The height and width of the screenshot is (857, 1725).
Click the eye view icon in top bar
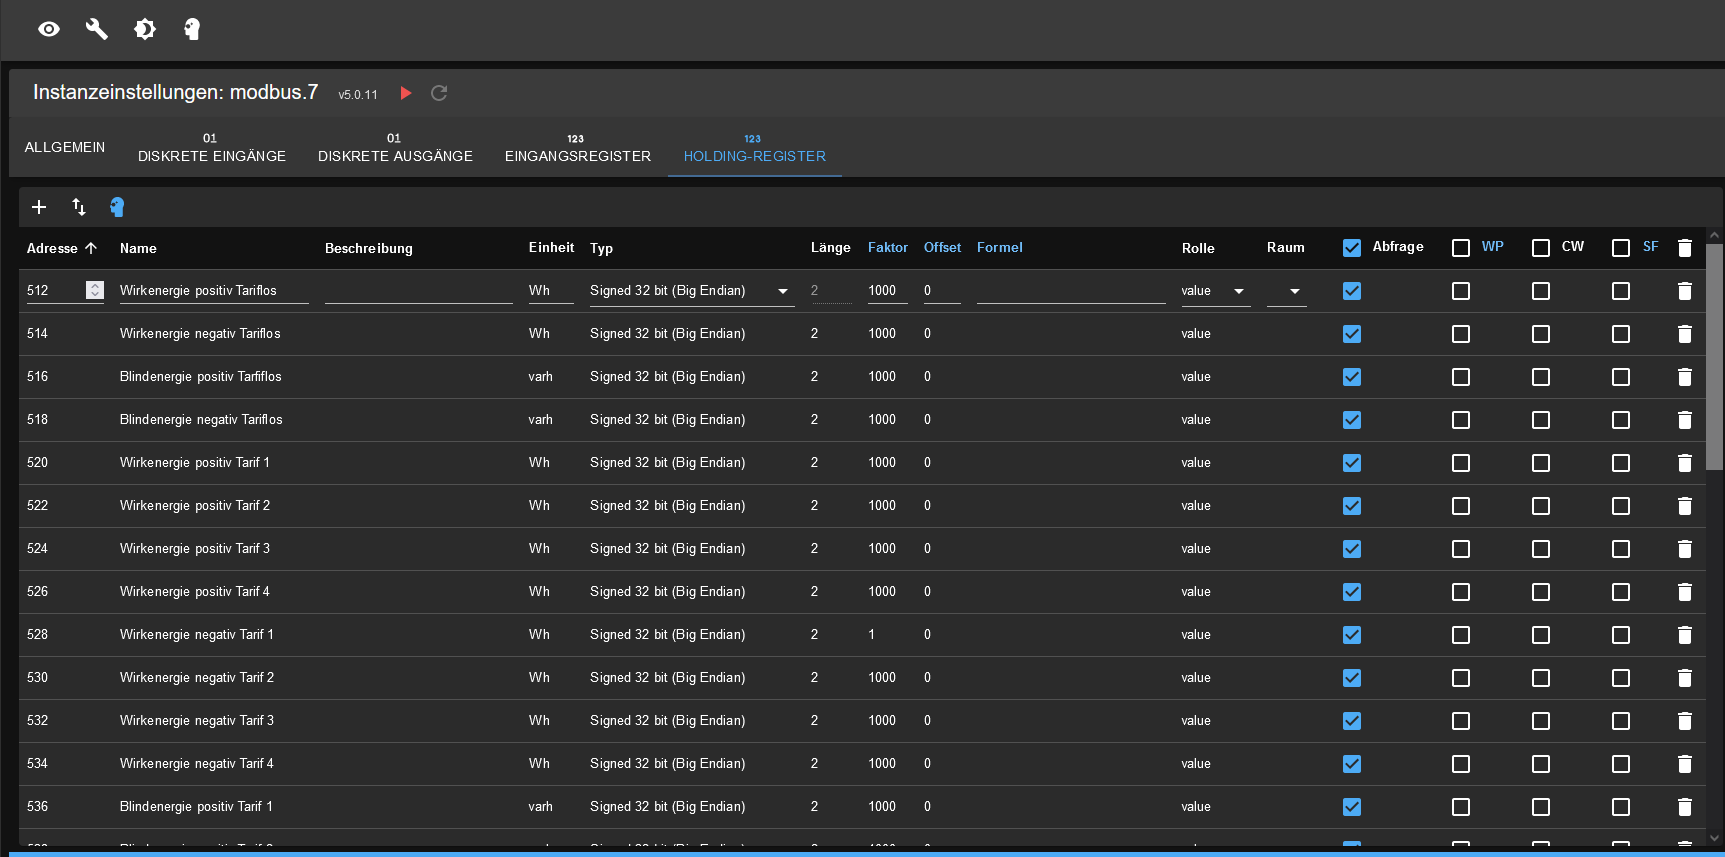[x=49, y=29]
